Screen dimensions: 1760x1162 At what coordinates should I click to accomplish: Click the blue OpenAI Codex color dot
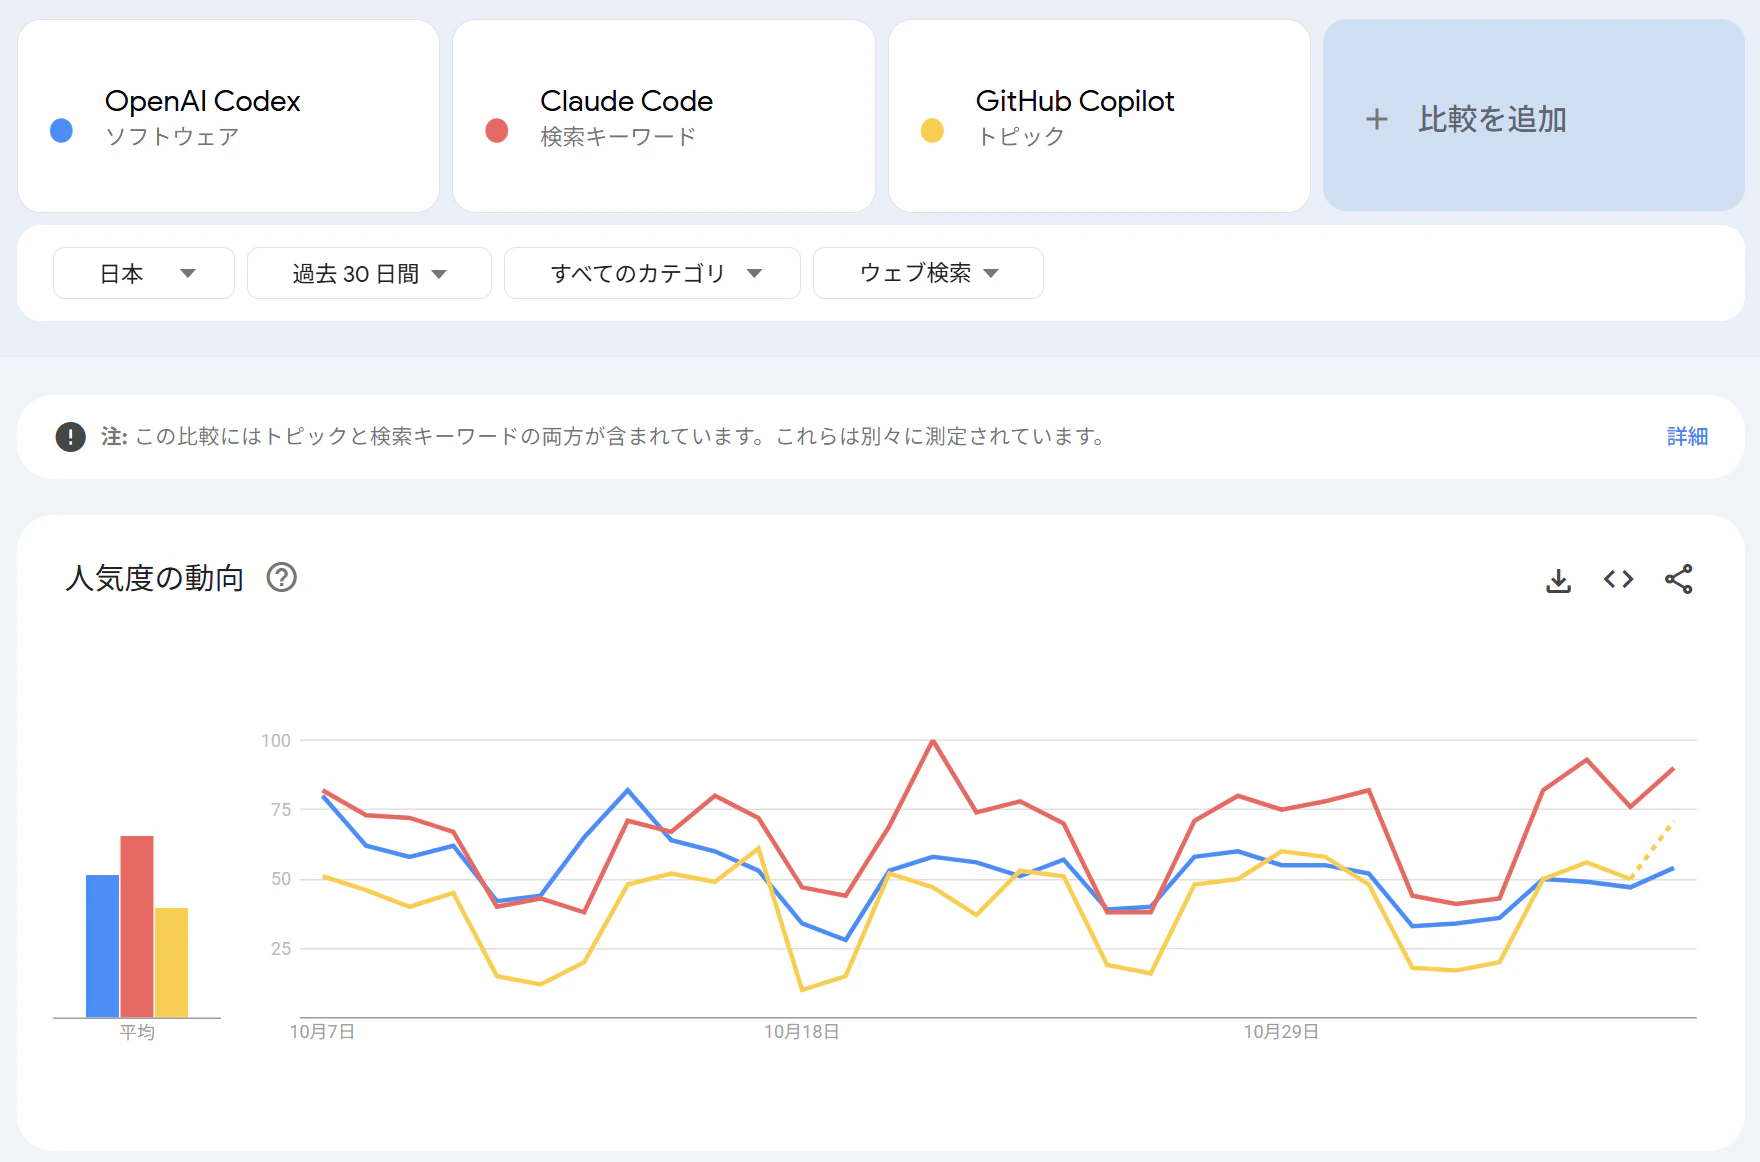click(61, 131)
